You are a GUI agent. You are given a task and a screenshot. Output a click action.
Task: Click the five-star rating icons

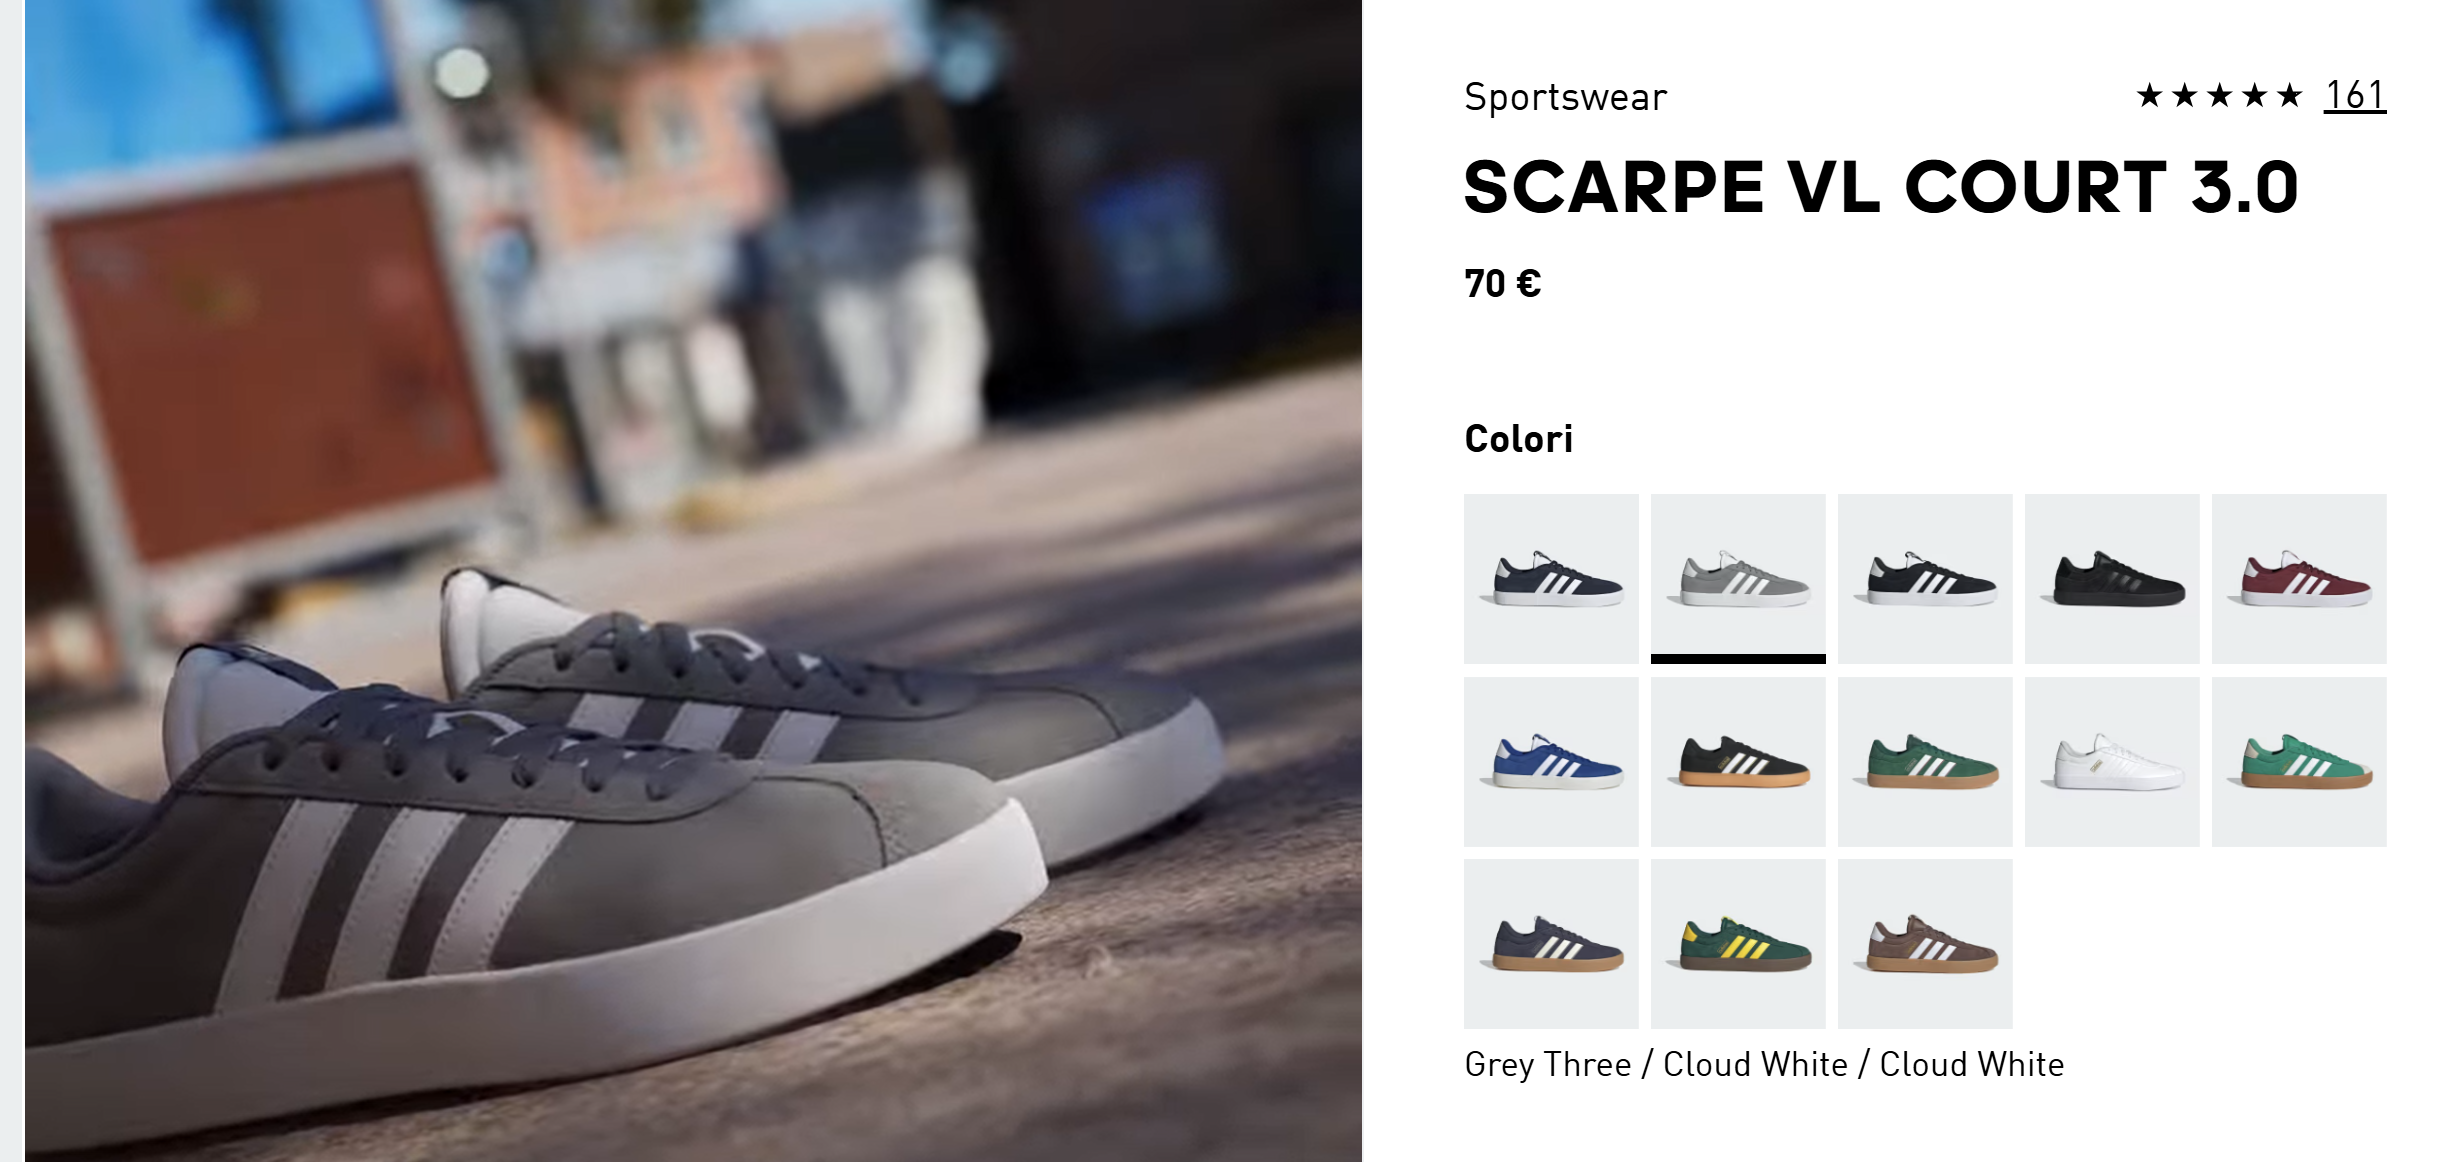tap(2219, 96)
